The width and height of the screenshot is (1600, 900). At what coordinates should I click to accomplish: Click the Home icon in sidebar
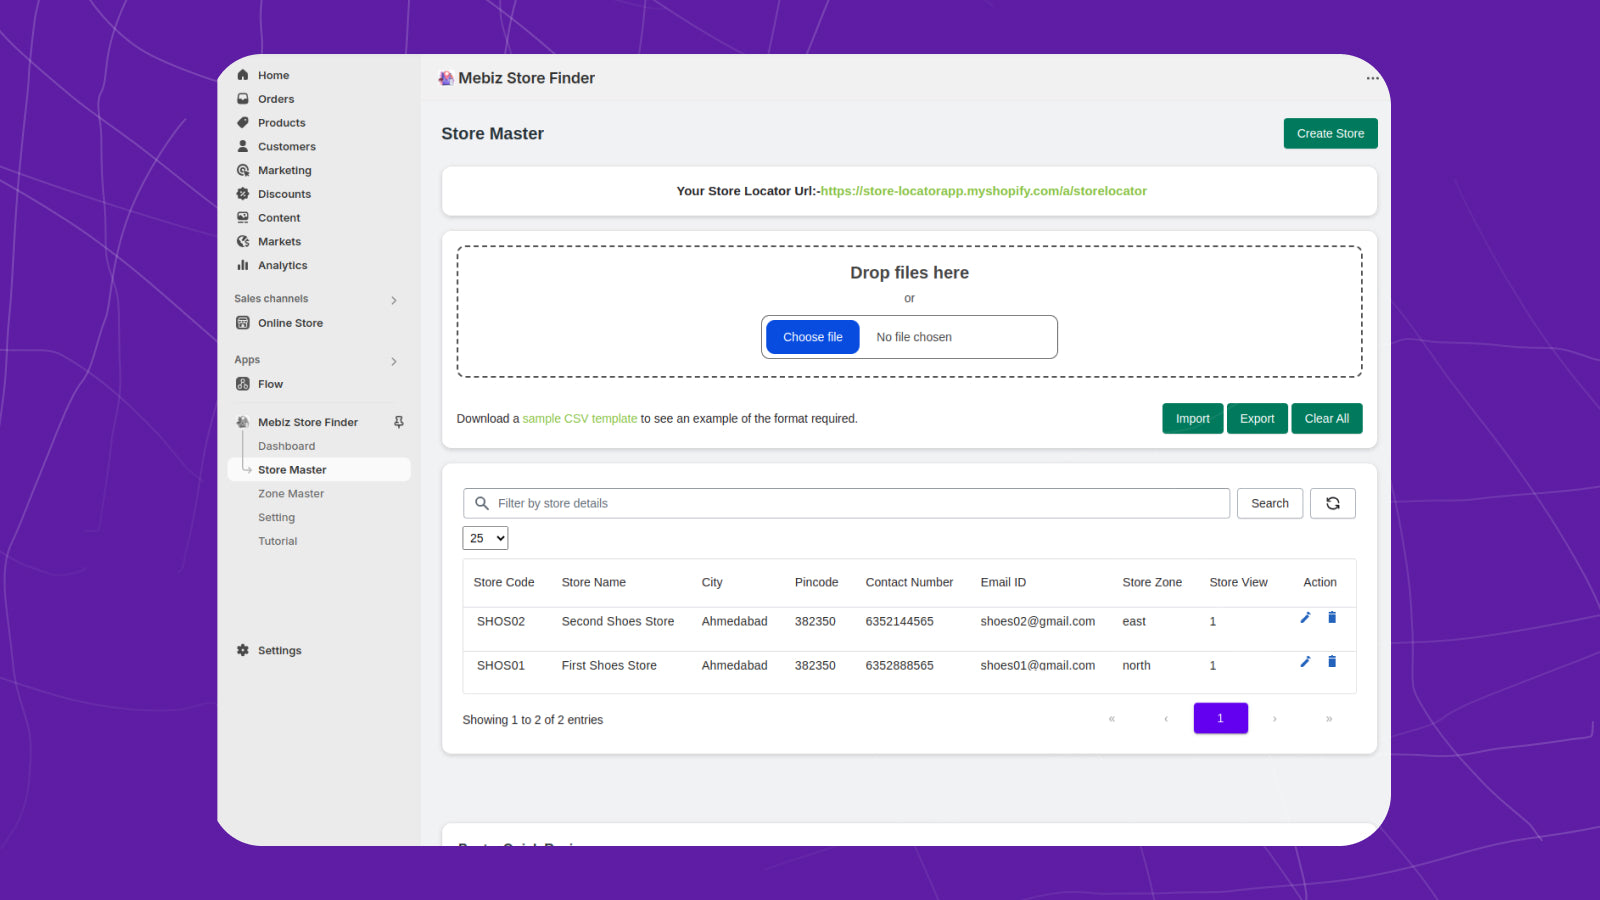pyautogui.click(x=242, y=75)
